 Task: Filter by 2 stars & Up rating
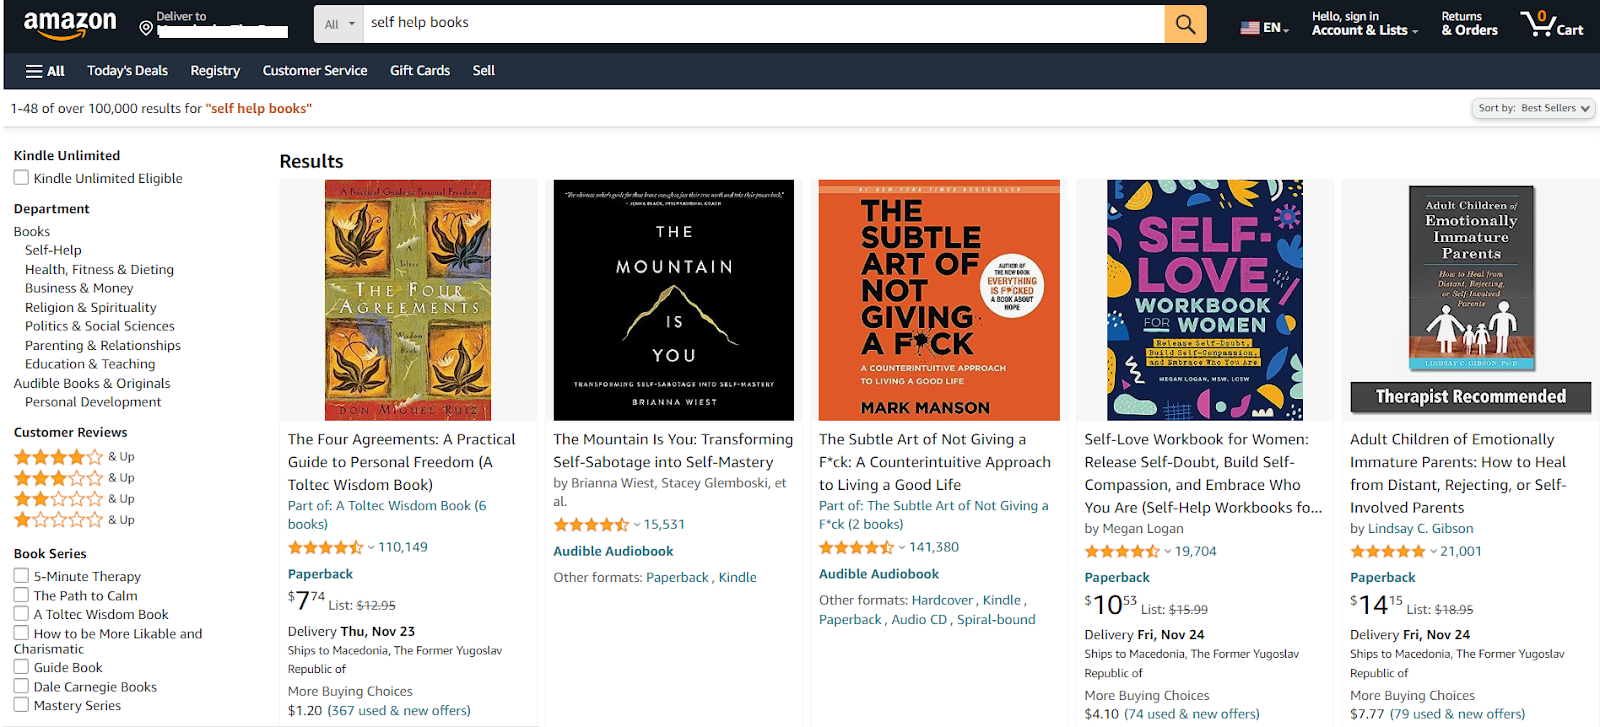(58, 499)
